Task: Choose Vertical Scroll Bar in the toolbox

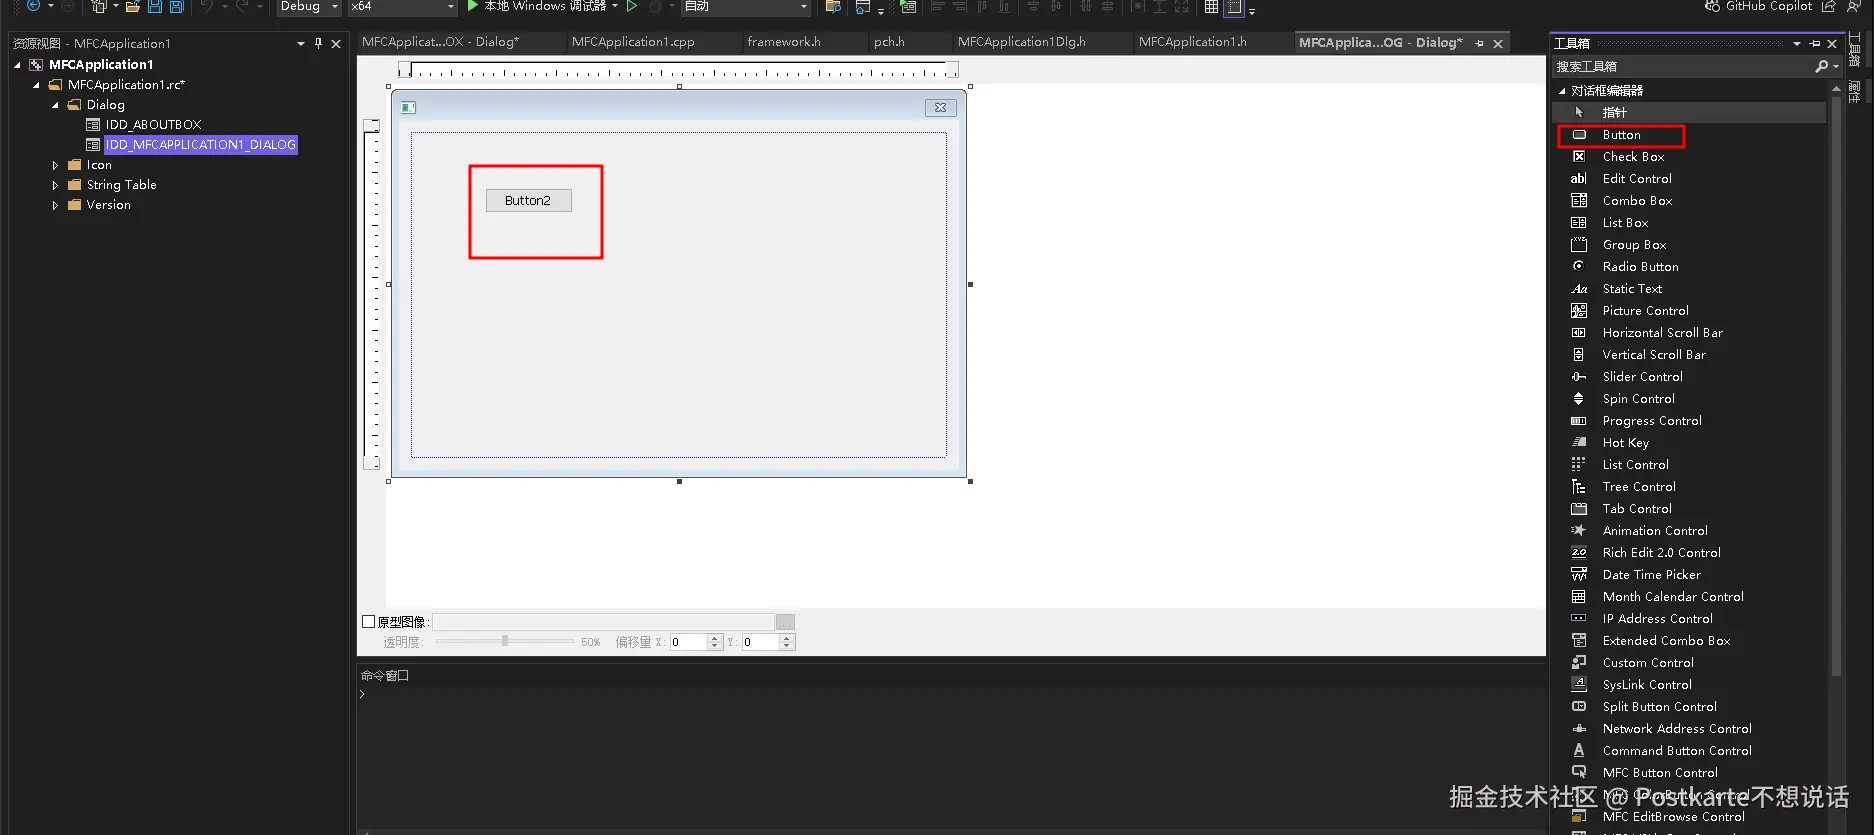Action: tap(1654, 355)
